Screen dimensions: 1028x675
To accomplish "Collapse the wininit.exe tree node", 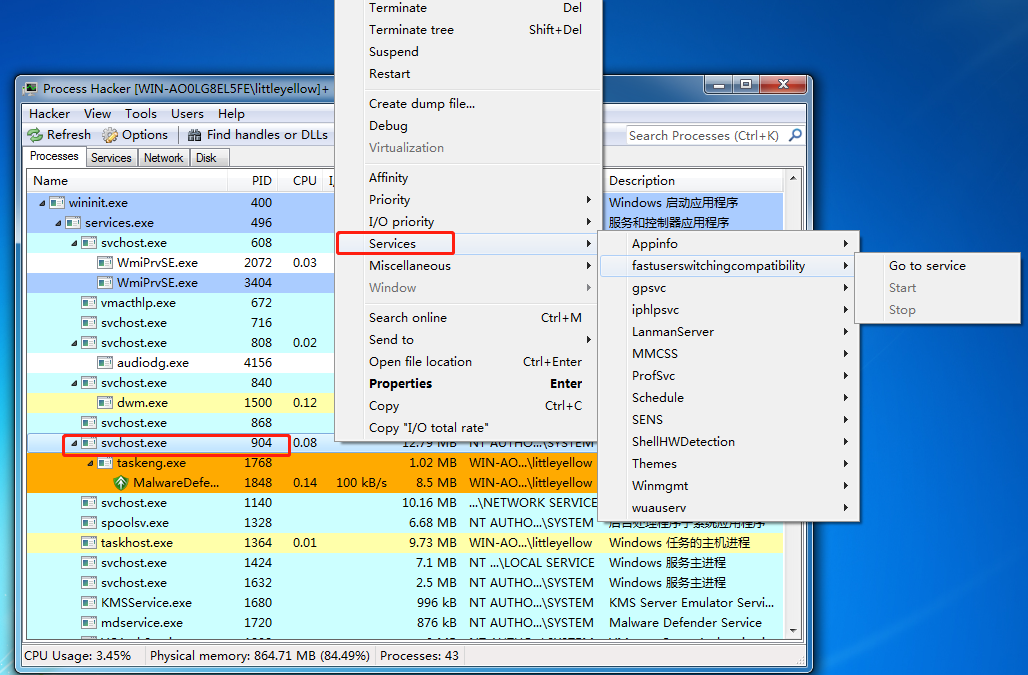I will (42, 203).
